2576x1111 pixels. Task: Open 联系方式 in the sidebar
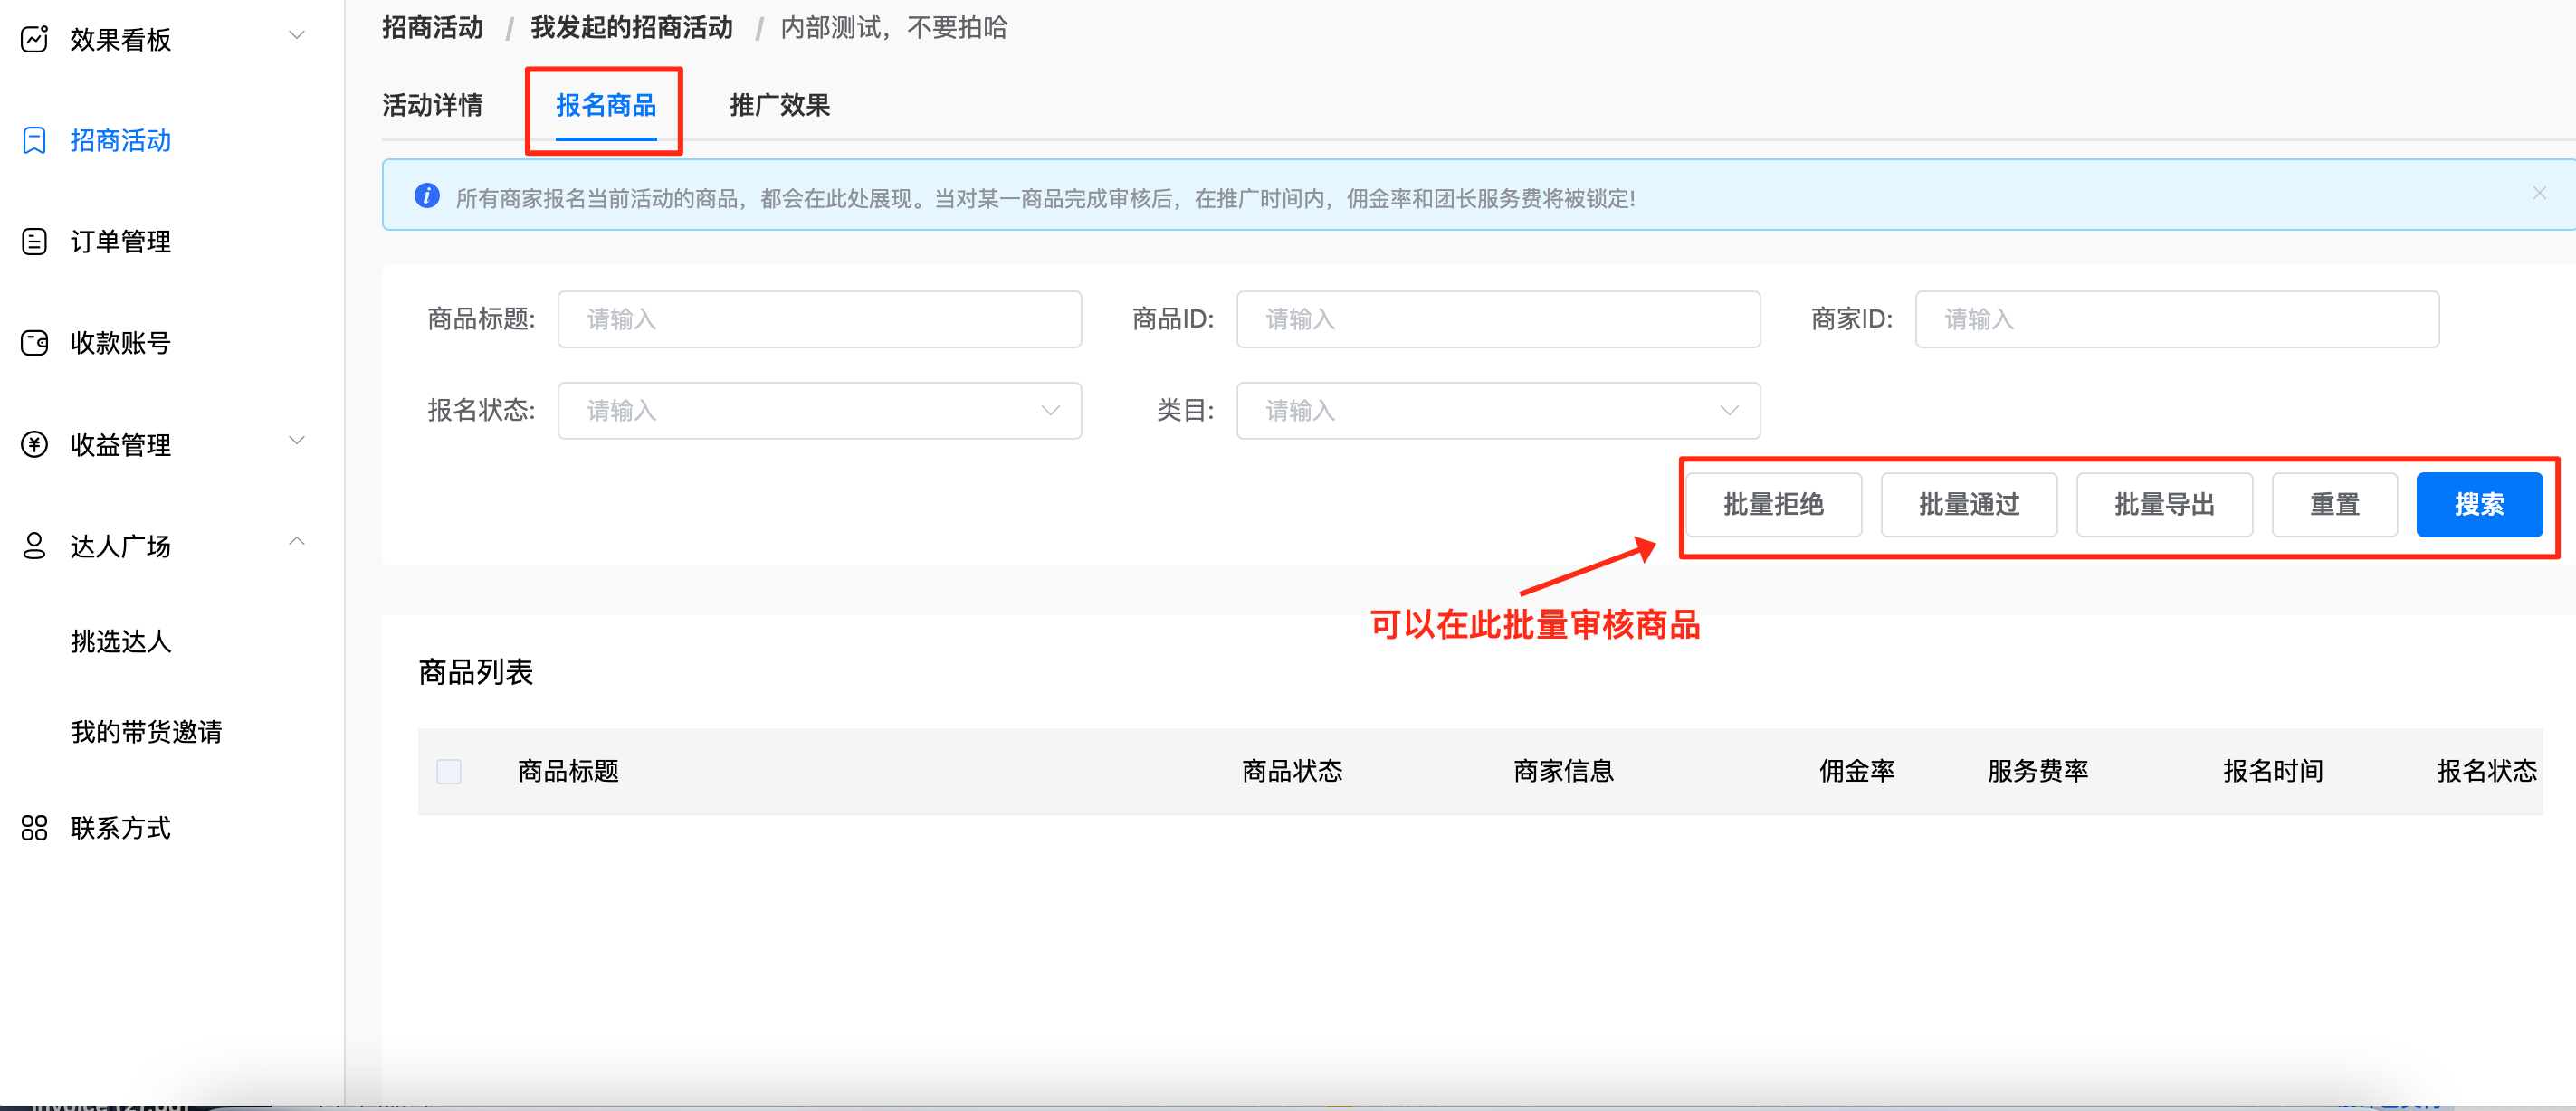coord(120,828)
